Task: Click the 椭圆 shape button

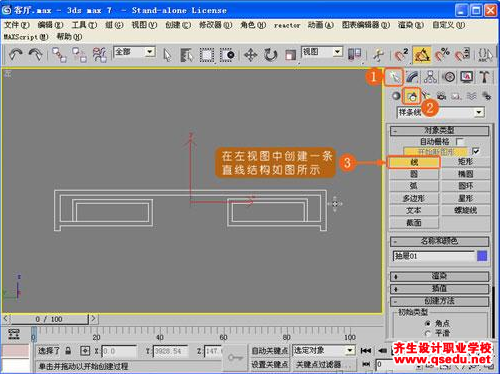Action: pyautogui.click(x=465, y=174)
